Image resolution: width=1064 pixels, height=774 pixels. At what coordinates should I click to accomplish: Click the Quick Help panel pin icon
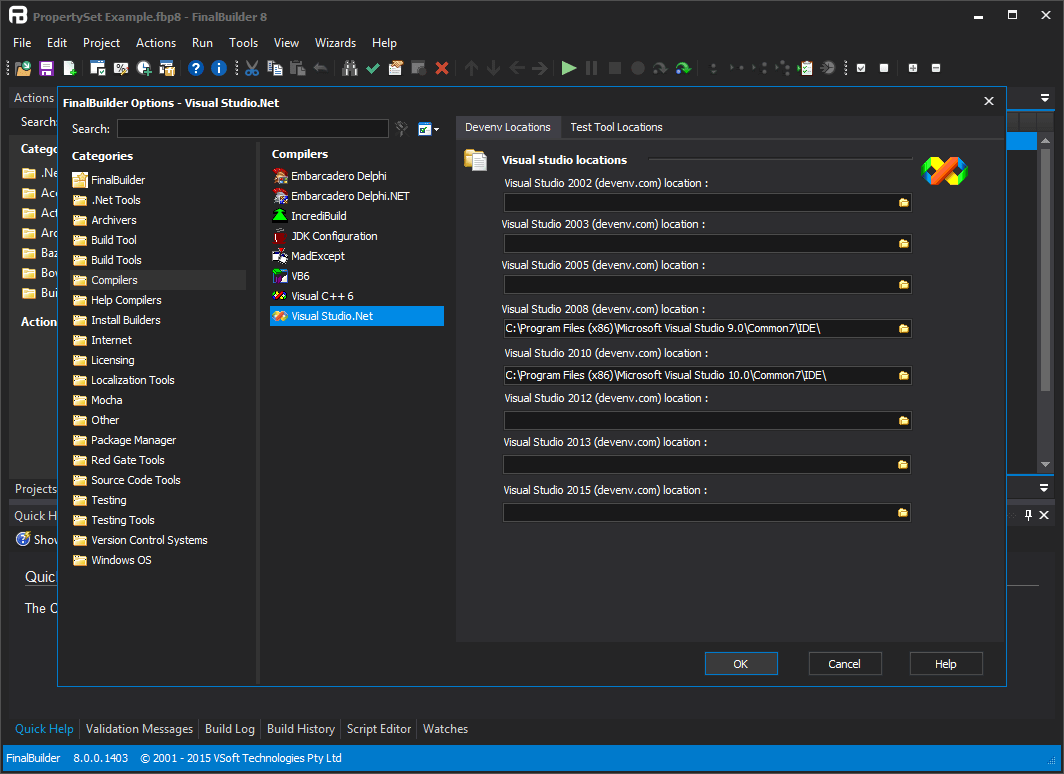pyautogui.click(x=1028, y=515)
